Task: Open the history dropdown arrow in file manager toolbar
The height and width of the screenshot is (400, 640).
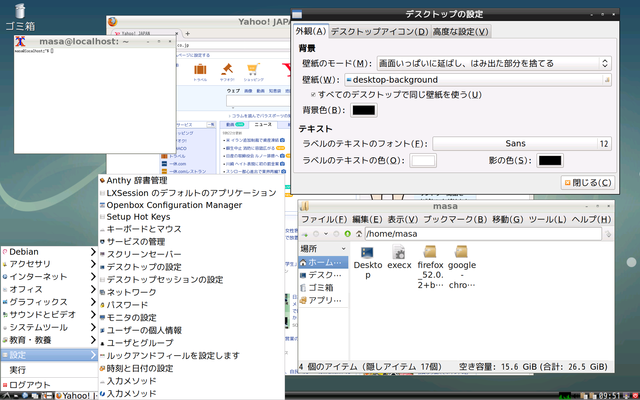Action: (x=326, y=234)
